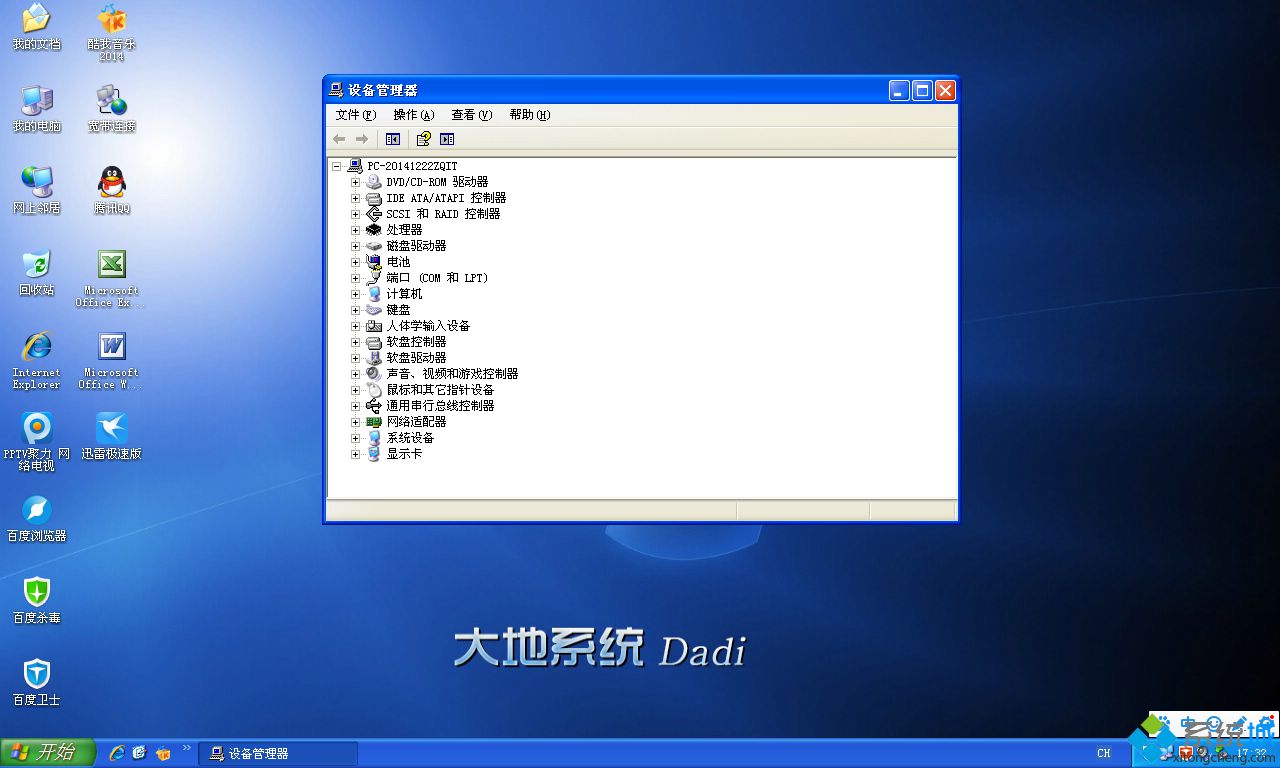Select the IDE ATA/ATAPI 控制器 device icon
1280x768 pixels.
coord(374,198)
